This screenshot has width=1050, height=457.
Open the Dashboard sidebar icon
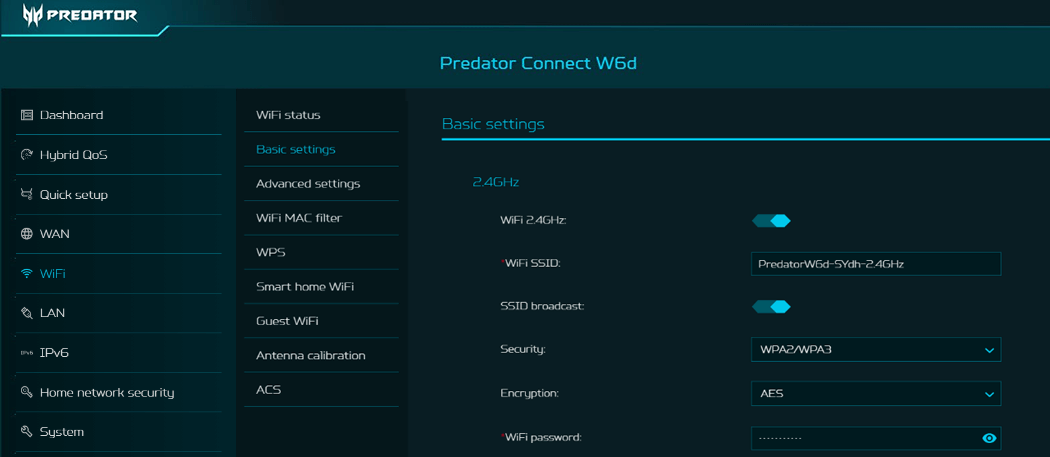coord(27,115)
